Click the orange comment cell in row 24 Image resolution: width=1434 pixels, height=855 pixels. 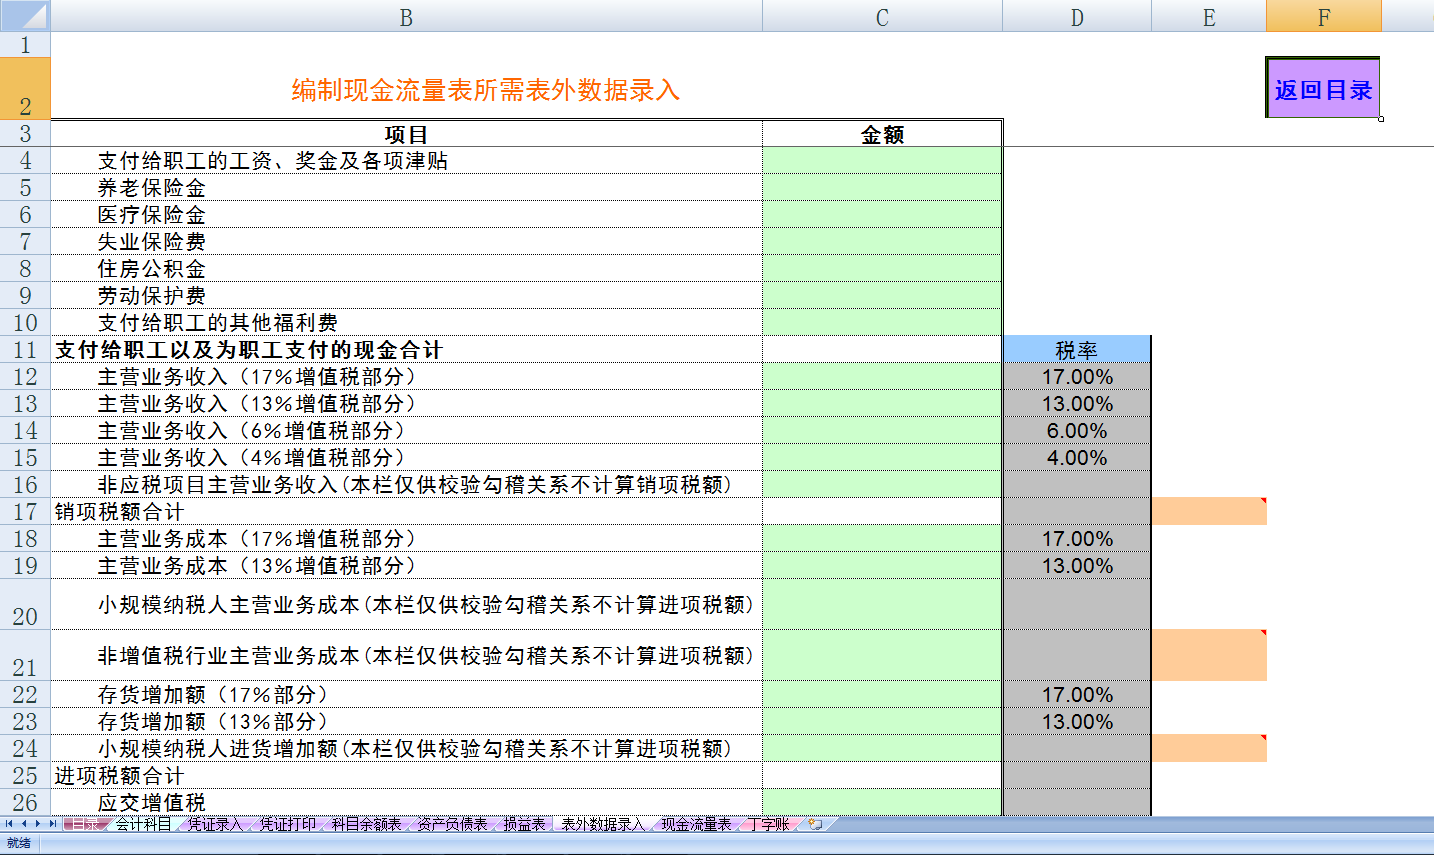1209,749
